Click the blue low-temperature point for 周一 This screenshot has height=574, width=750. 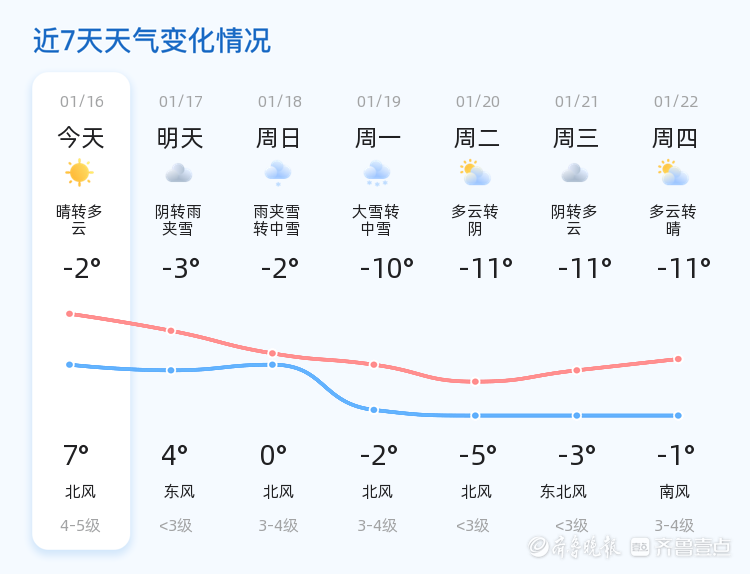pos(374,410)
